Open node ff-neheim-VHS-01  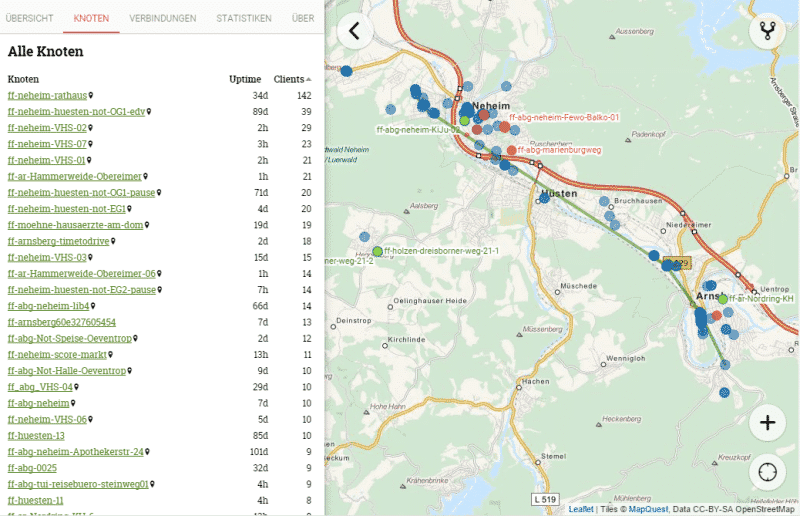click(x=46, y=160)
